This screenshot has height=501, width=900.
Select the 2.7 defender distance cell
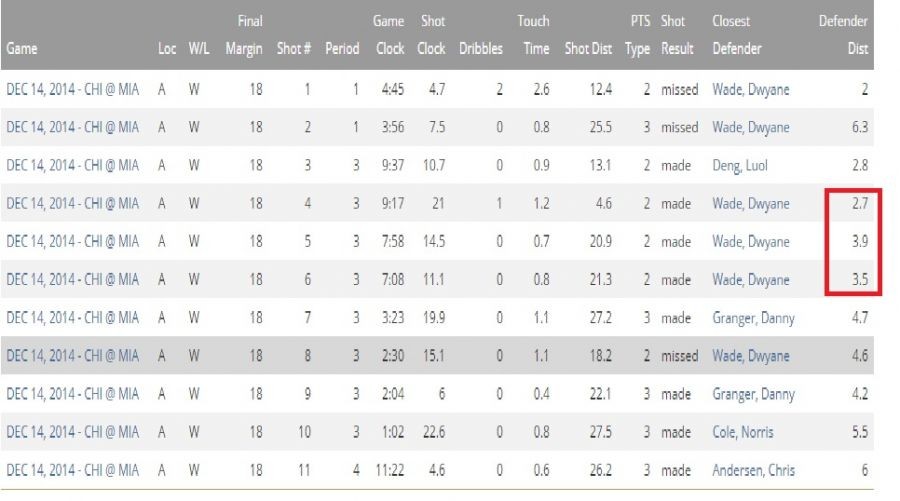click(857, 204)
